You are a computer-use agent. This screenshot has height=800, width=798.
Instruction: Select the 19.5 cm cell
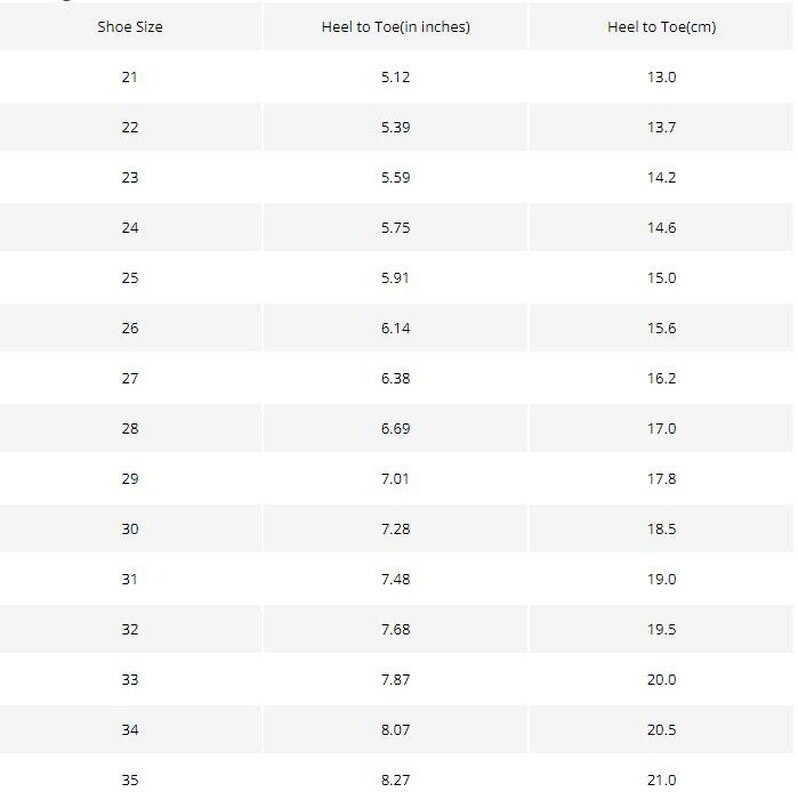[x=662, y=629]
